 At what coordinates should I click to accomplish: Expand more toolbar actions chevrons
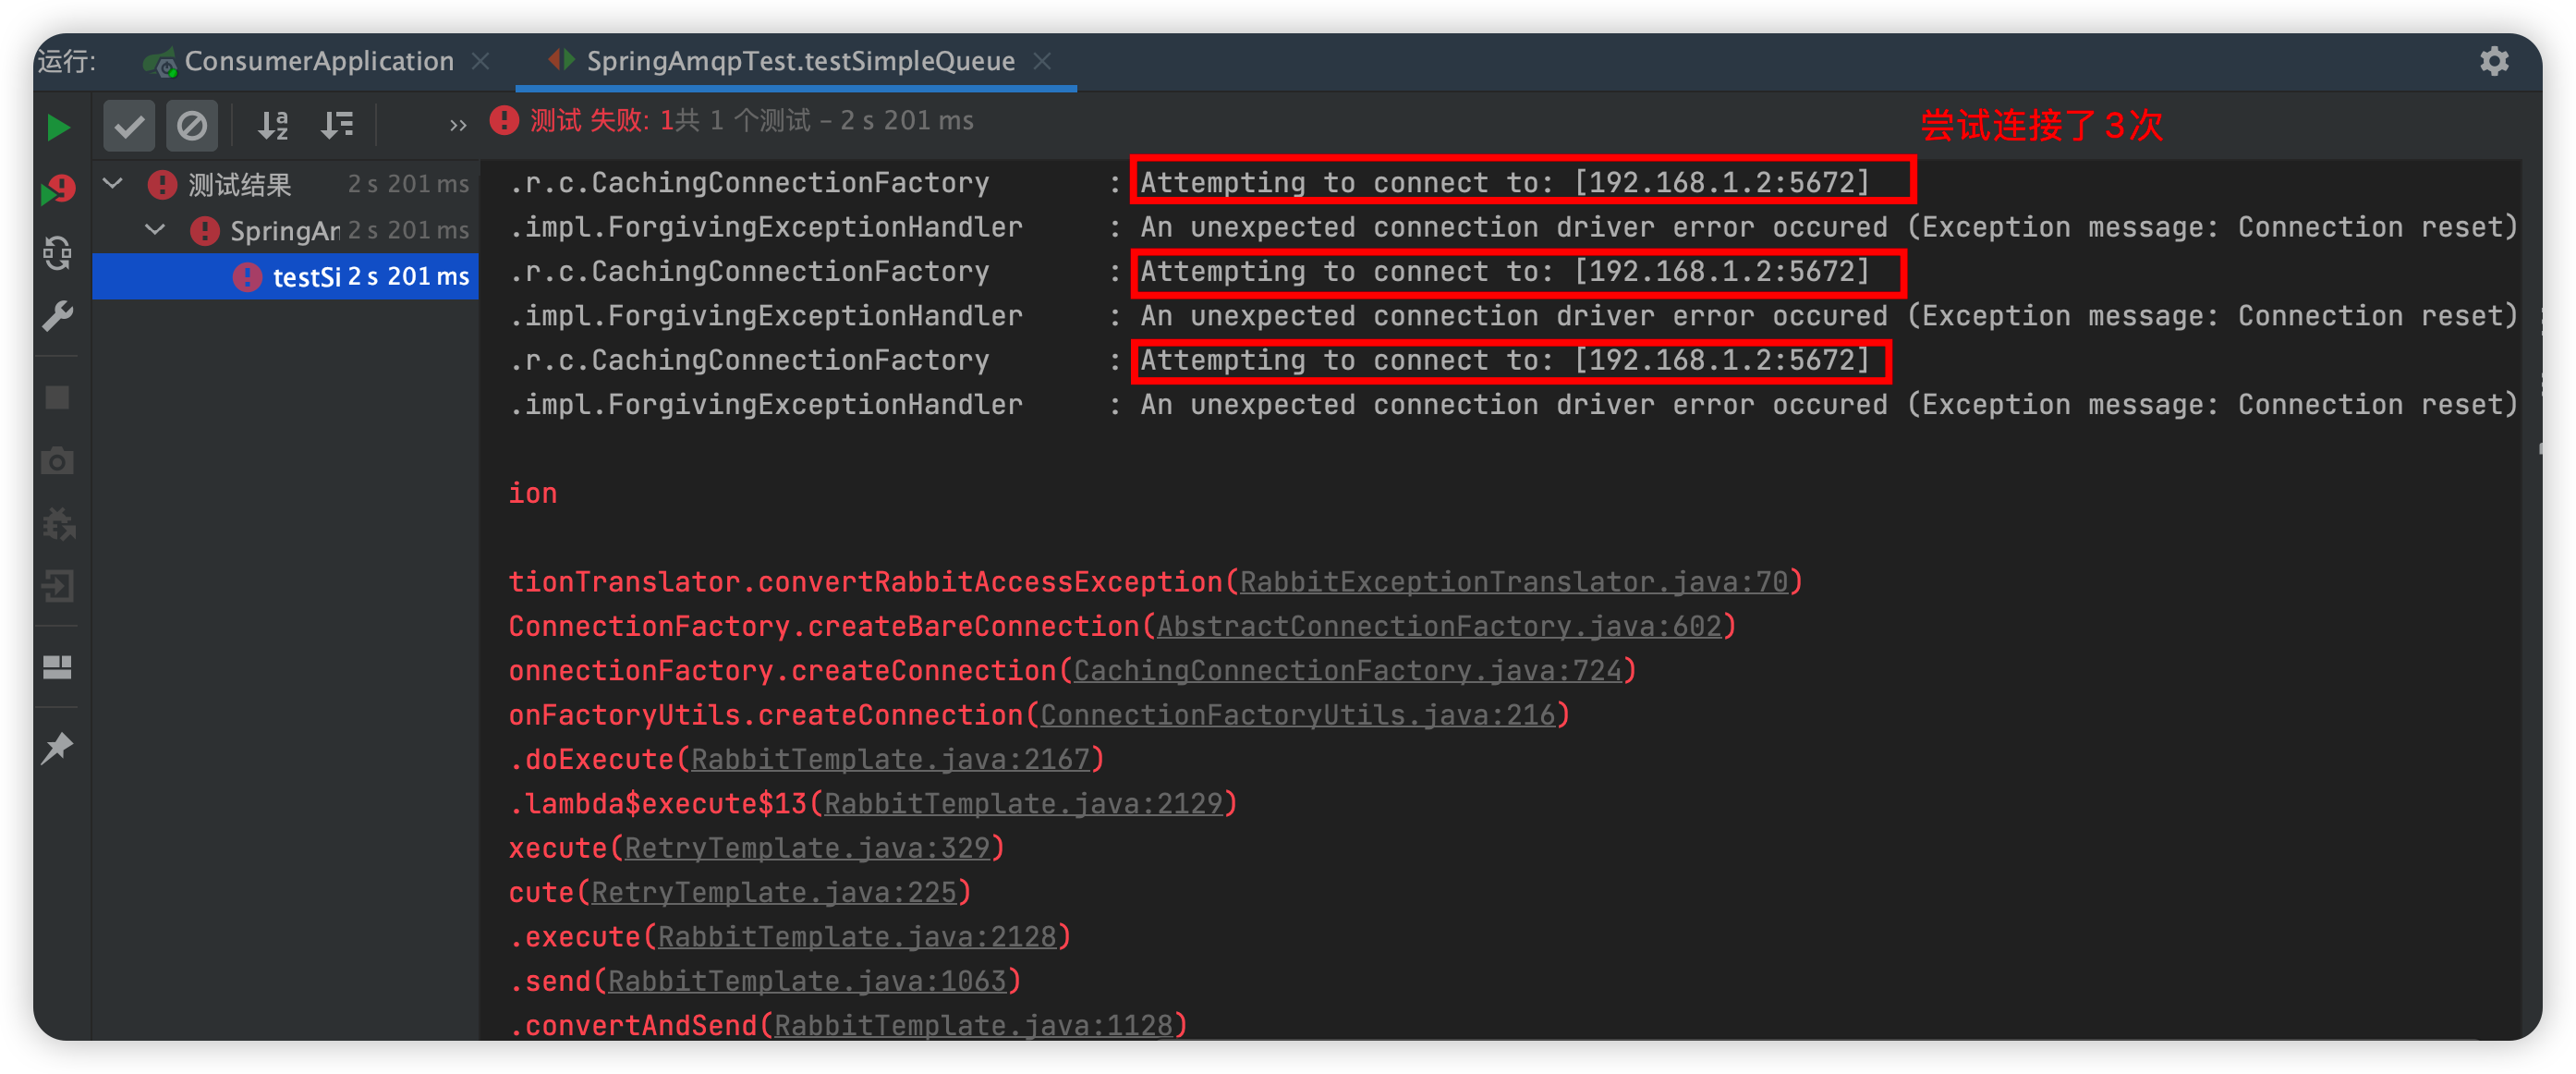[x=457, y=126]
